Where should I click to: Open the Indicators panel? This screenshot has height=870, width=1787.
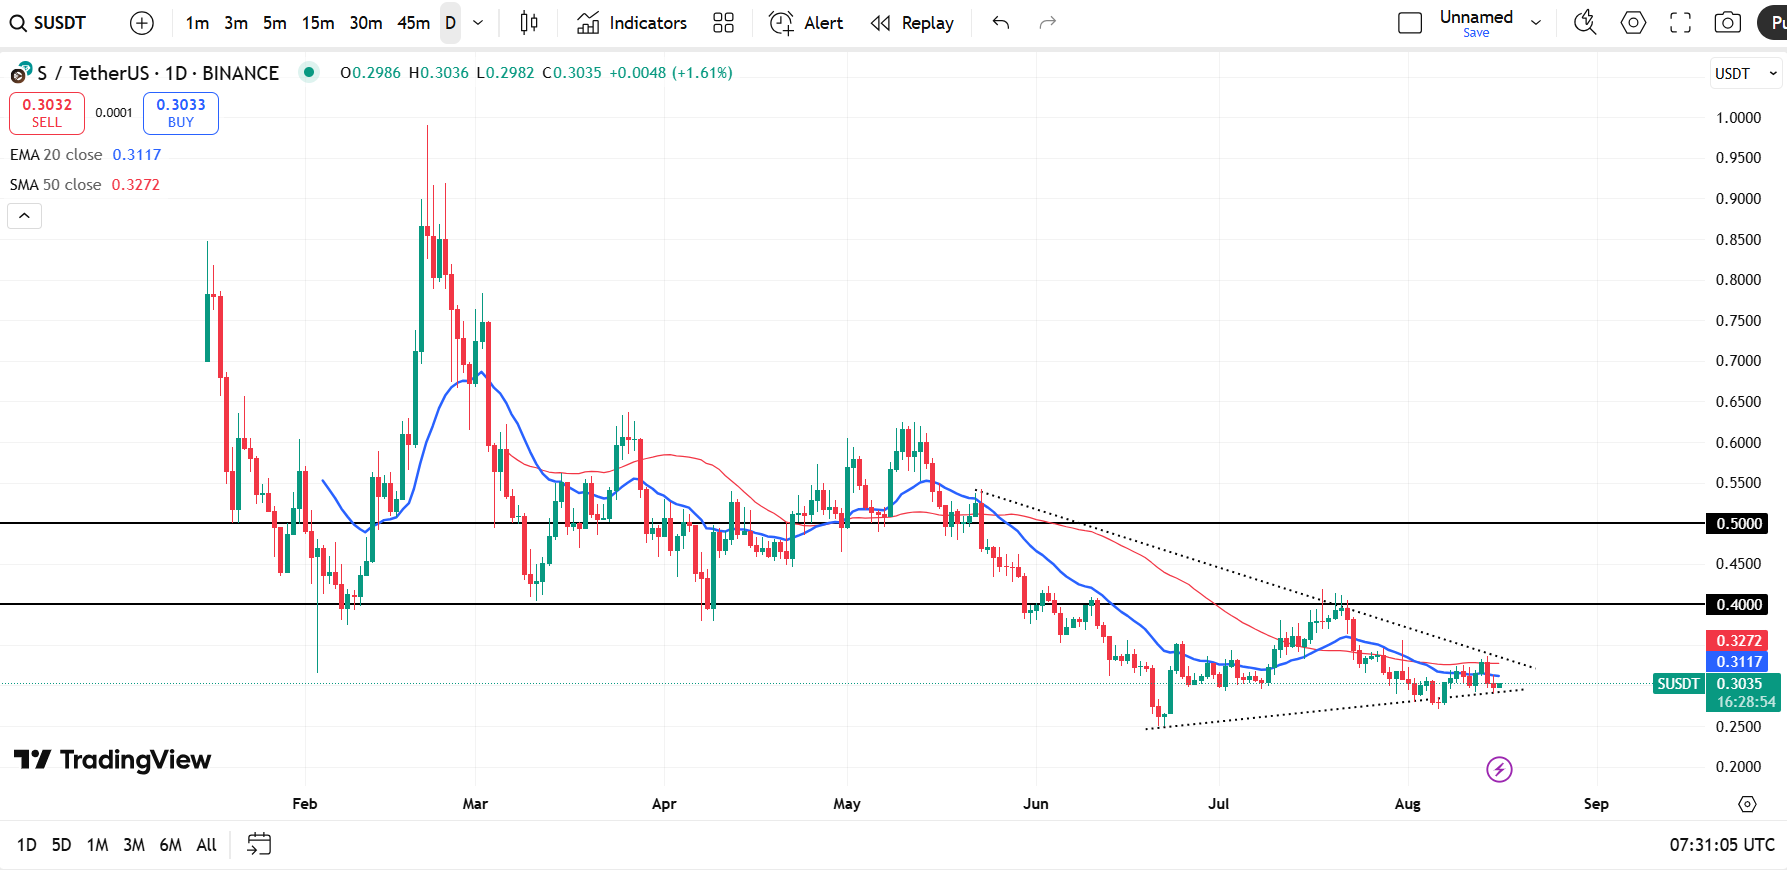click(x=632, y=23)
